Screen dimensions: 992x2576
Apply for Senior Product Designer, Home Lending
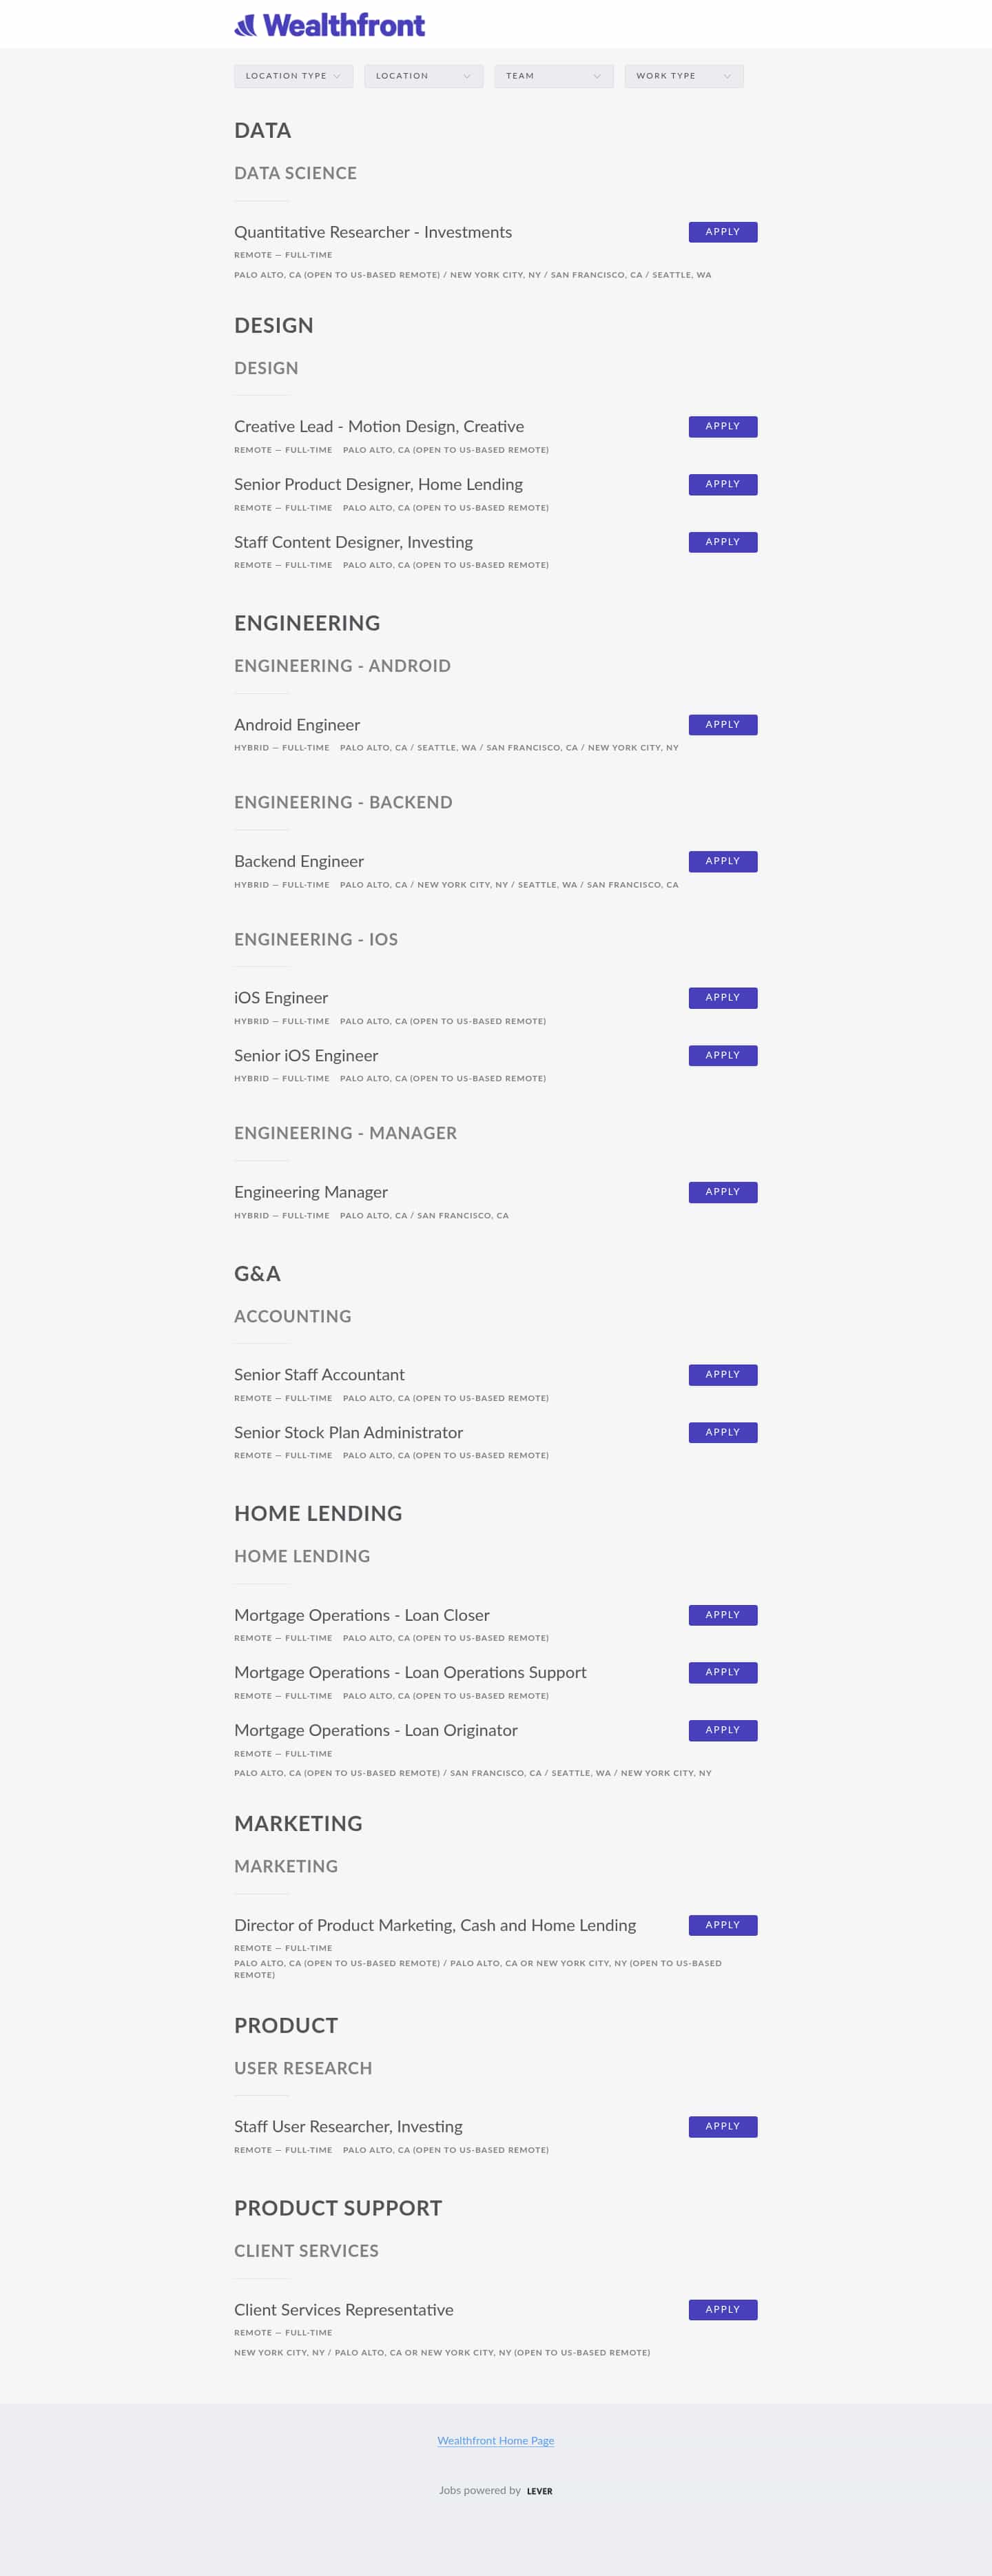[x=722, y=484]
